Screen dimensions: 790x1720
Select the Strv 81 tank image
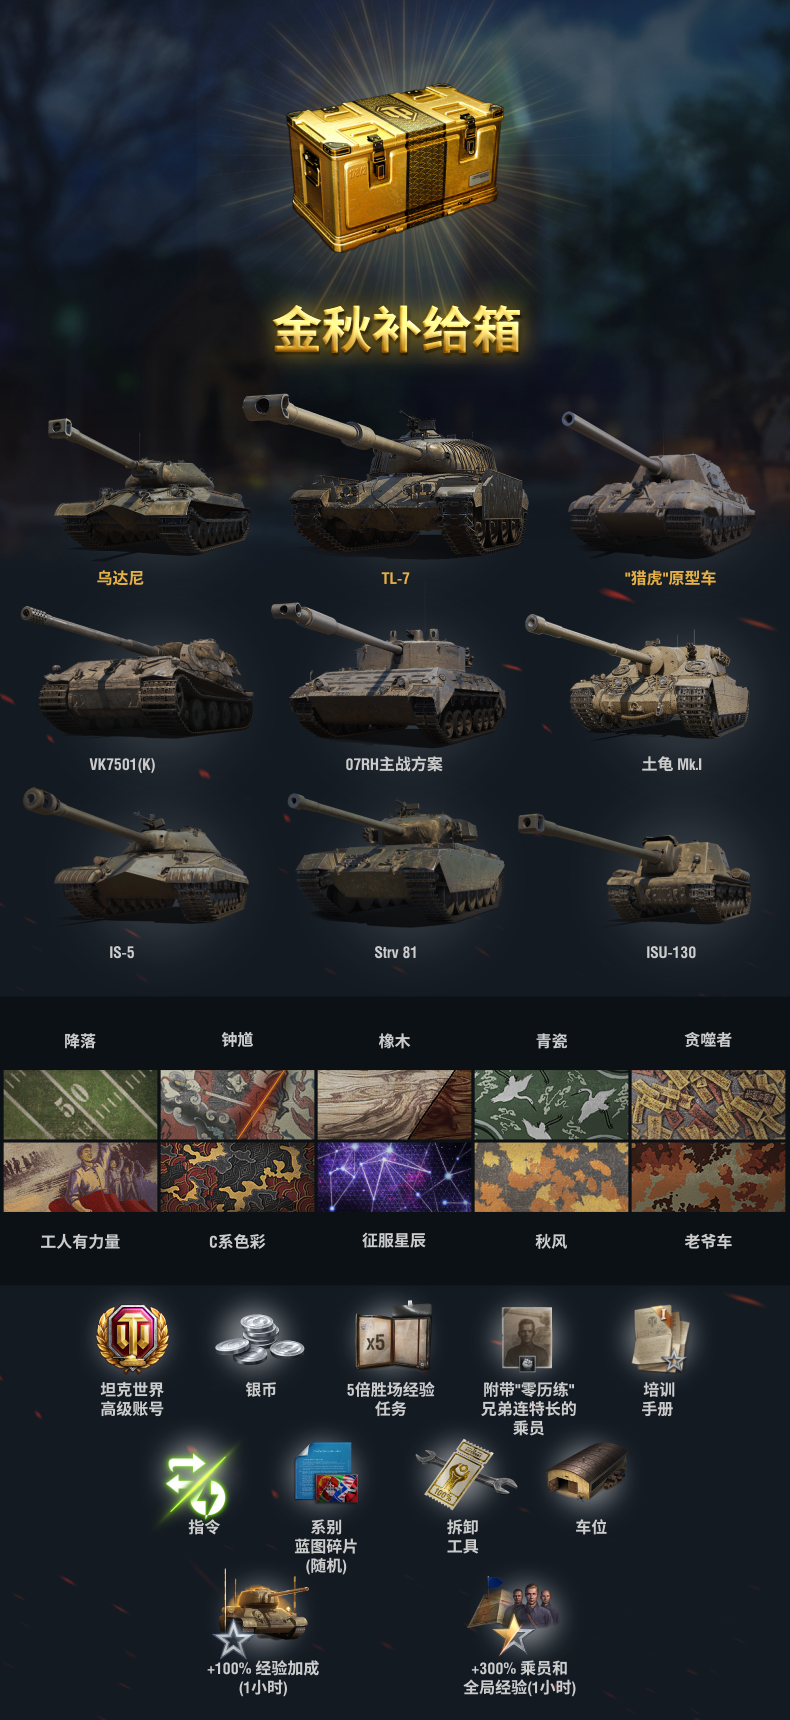pyautogui.click(x=397, y=861)
